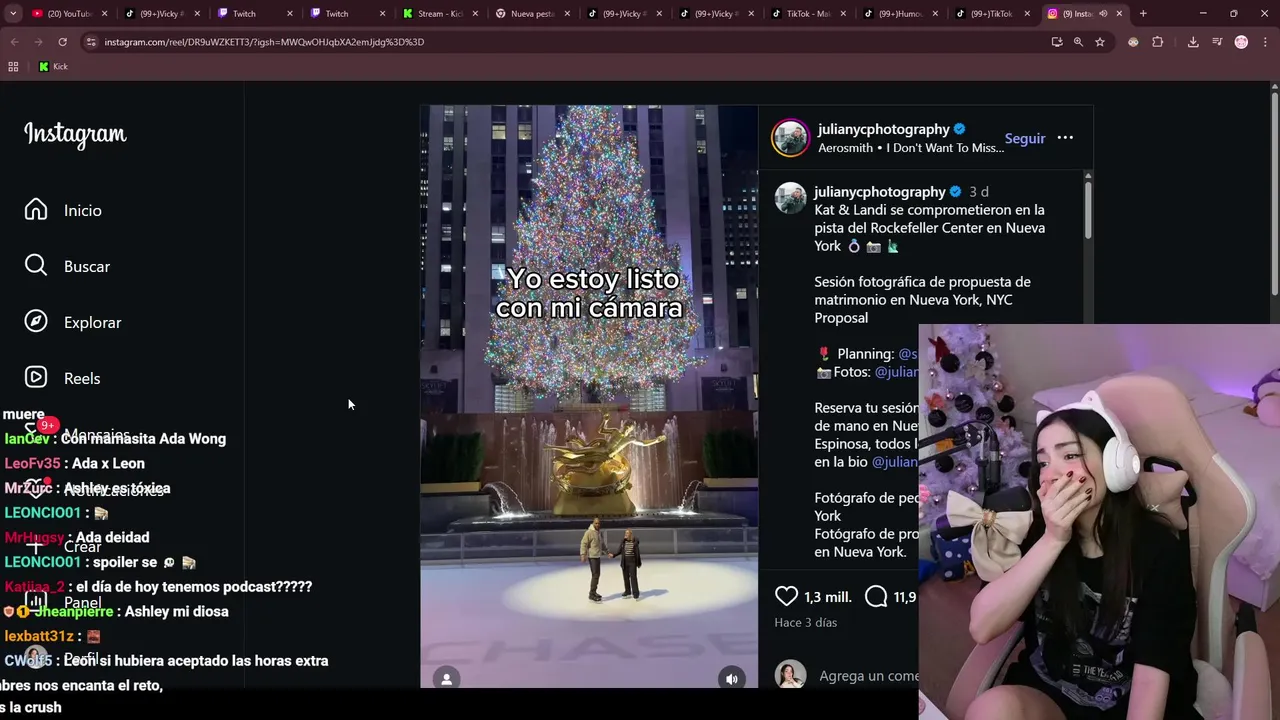Screen dimensions: 1280x720
Task: Click the Instagram logo
Action: [x=75, y=134]
